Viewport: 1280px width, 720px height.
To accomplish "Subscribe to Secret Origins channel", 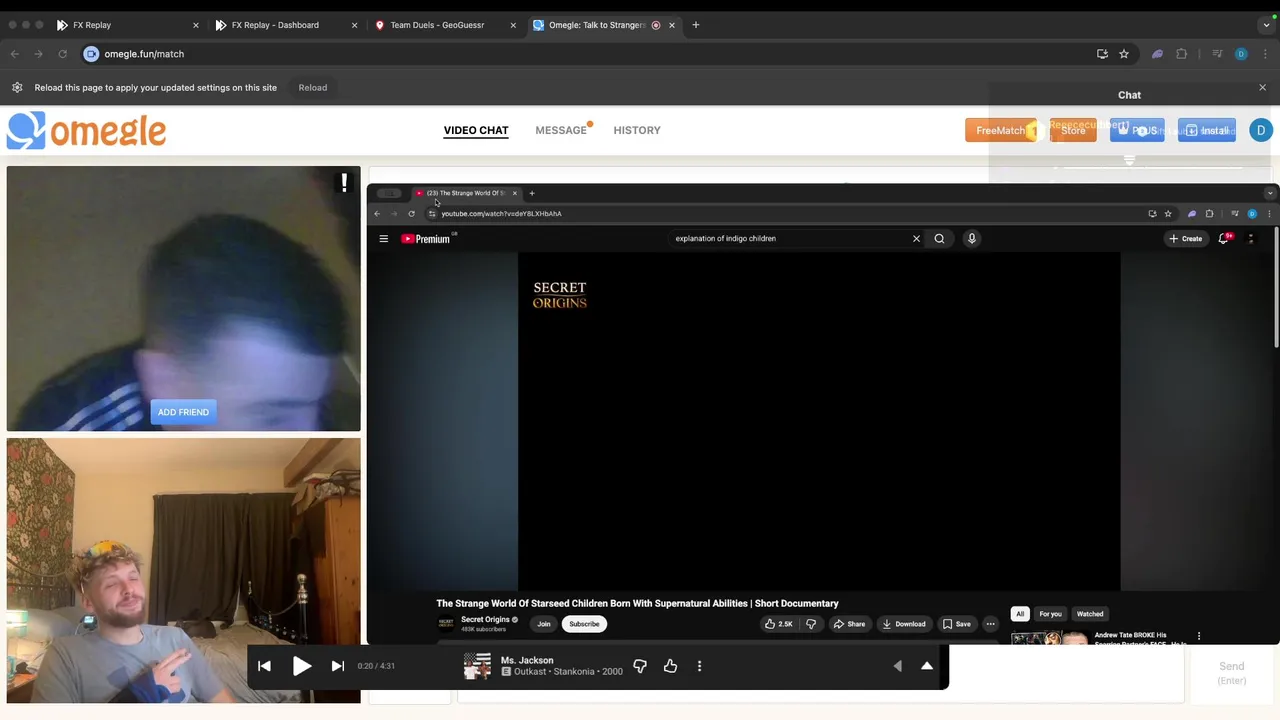I will click(584, 624).
